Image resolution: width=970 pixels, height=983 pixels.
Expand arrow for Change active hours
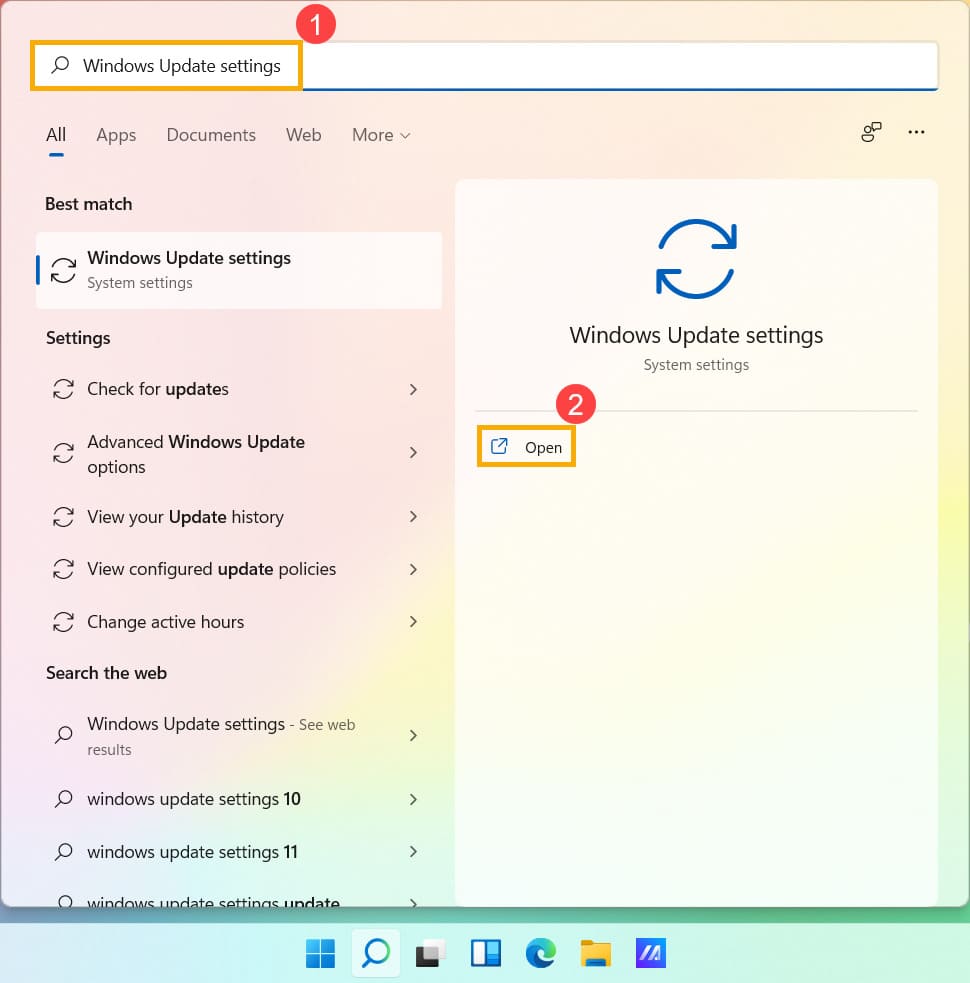(413, 622)
